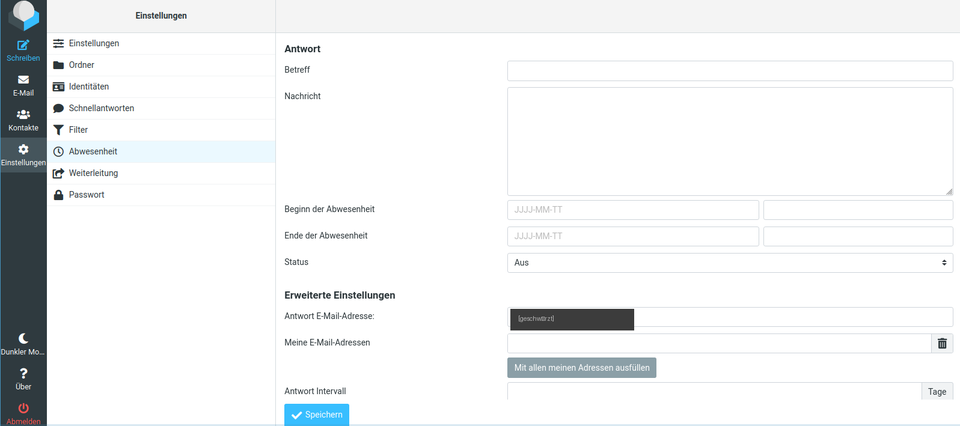This screenshot has width=960, height=426.
Task: Open Über question mark icon
Action: pos(23,373)
